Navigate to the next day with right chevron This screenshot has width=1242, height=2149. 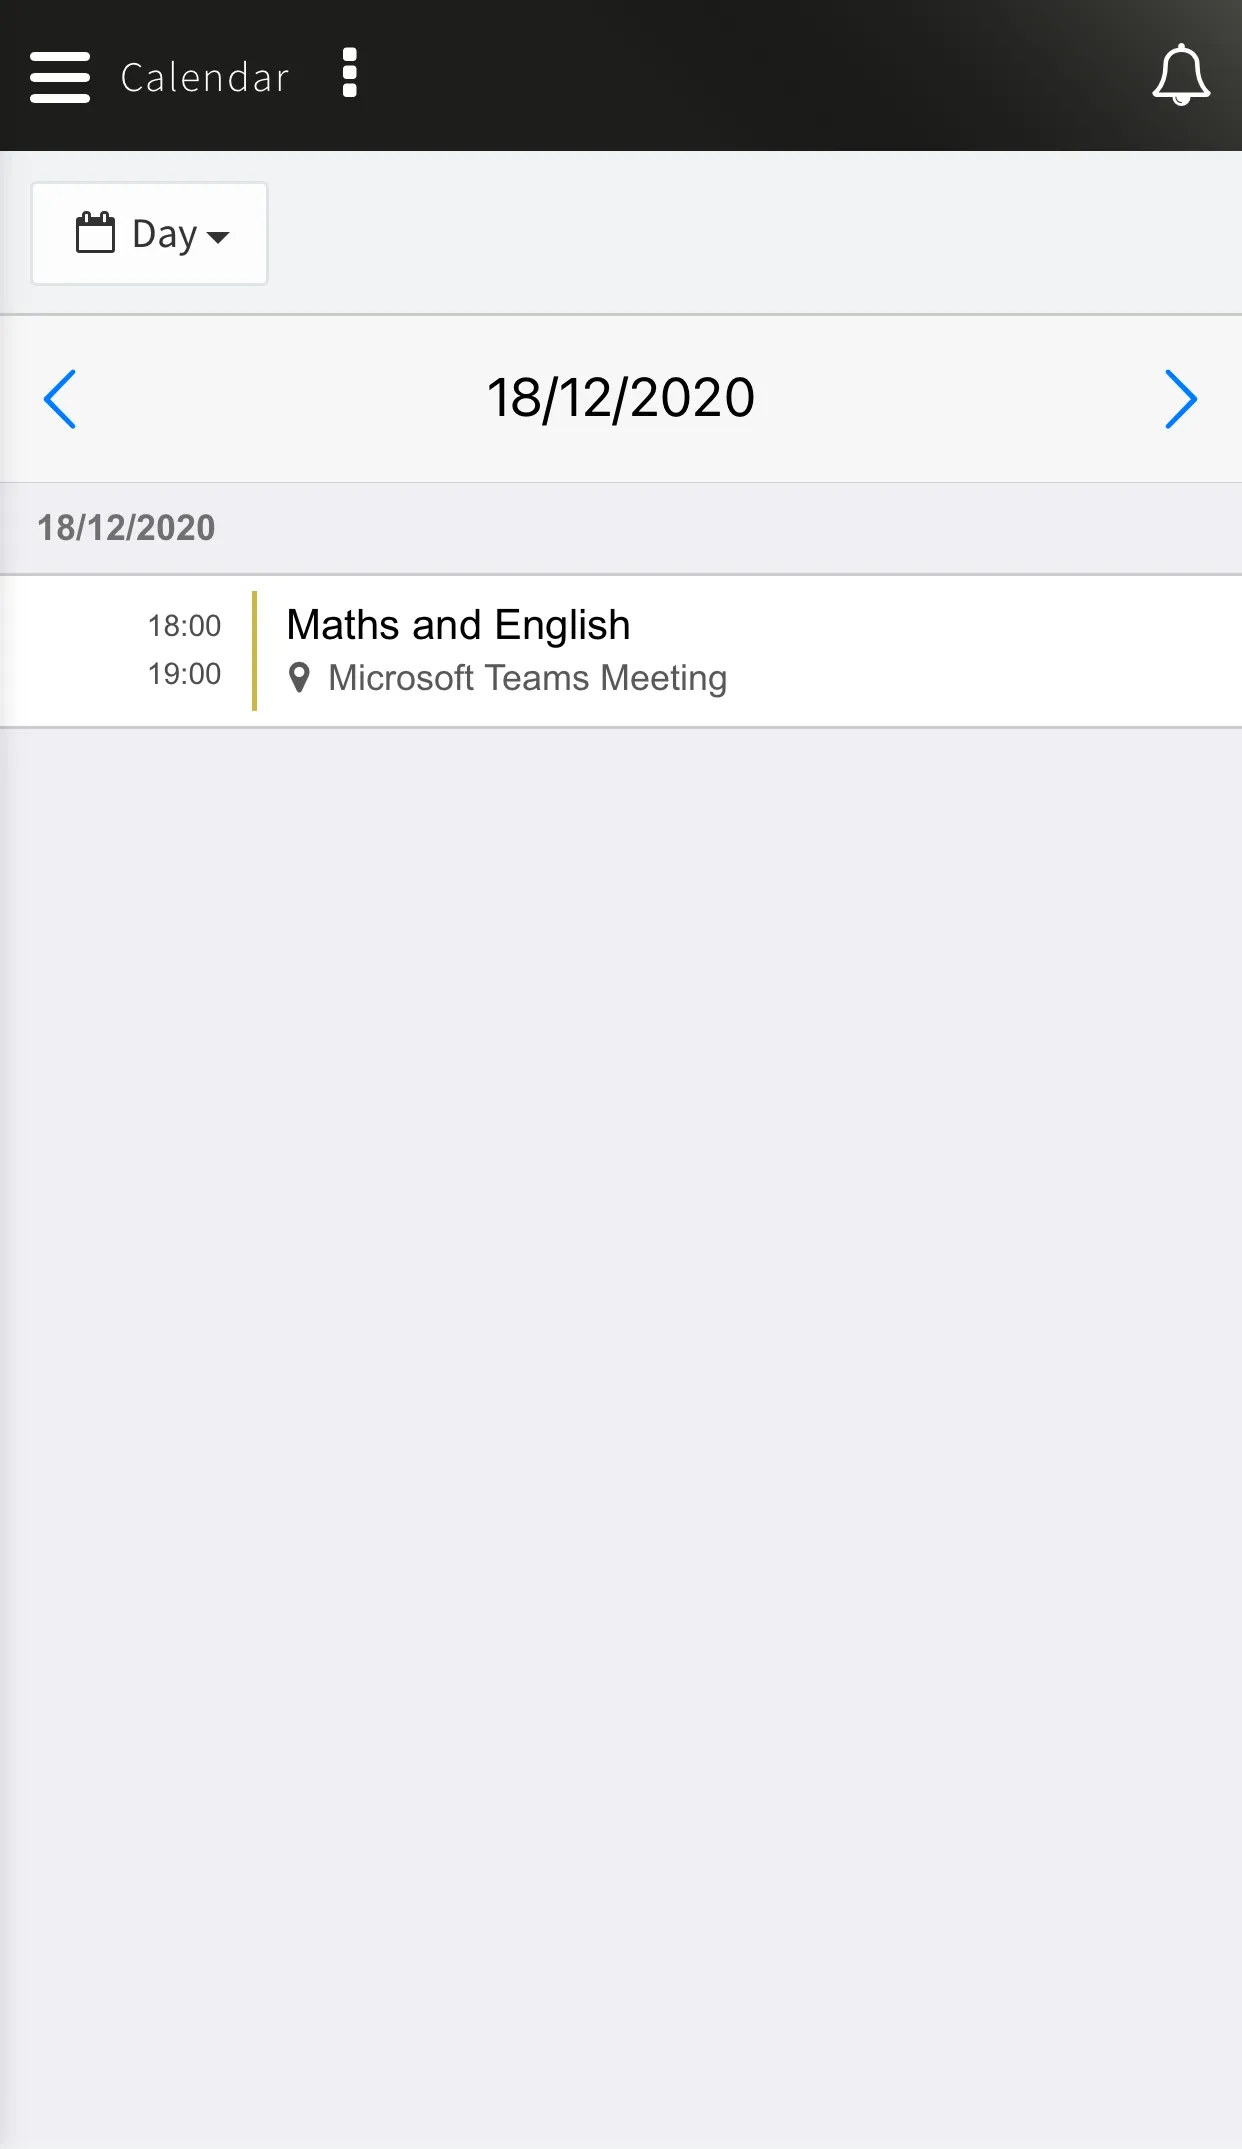[x=1182, y=398]
